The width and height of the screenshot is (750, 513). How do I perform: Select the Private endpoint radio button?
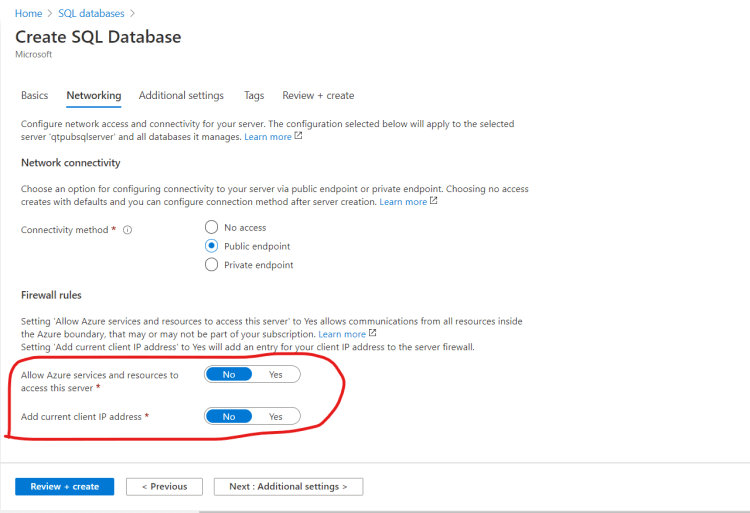211,264
